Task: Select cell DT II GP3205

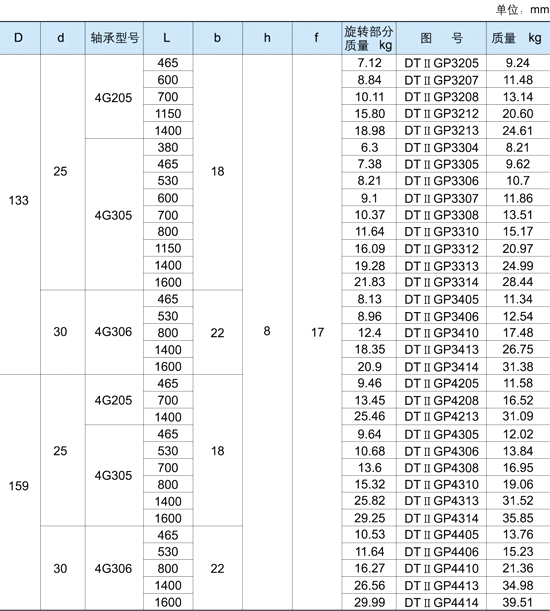Action: click(x=441, y=63)
